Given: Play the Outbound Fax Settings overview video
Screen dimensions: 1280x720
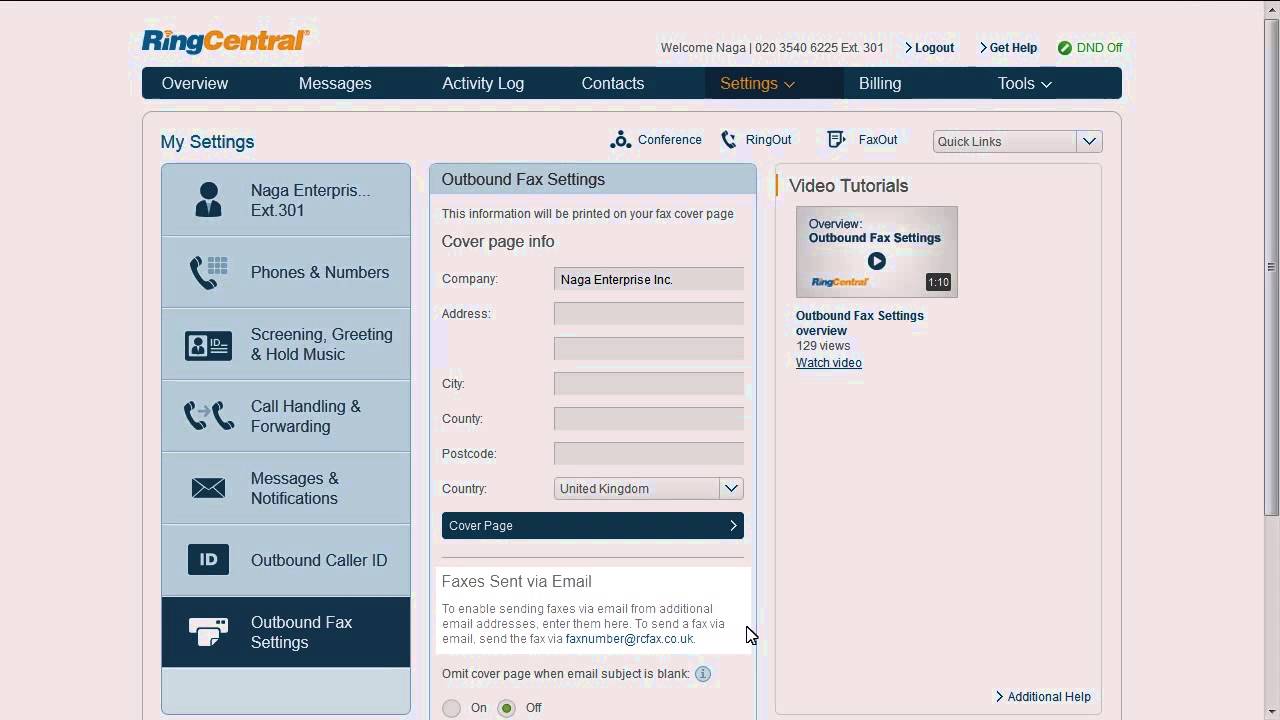Looking at the screenshot, I should click(x=877, y=261).
